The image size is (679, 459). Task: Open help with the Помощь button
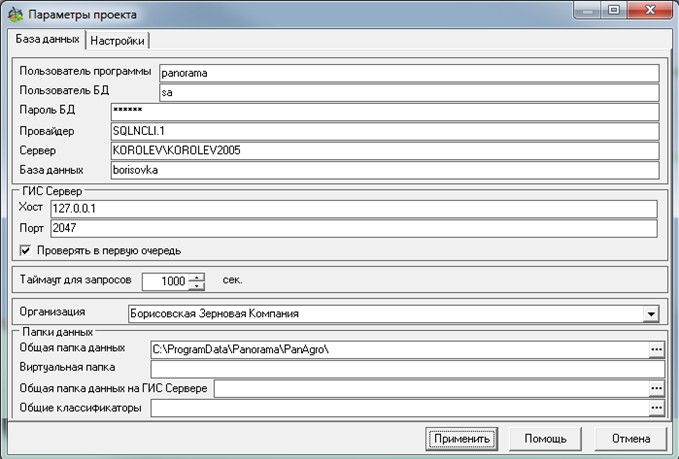pos(545,438)
